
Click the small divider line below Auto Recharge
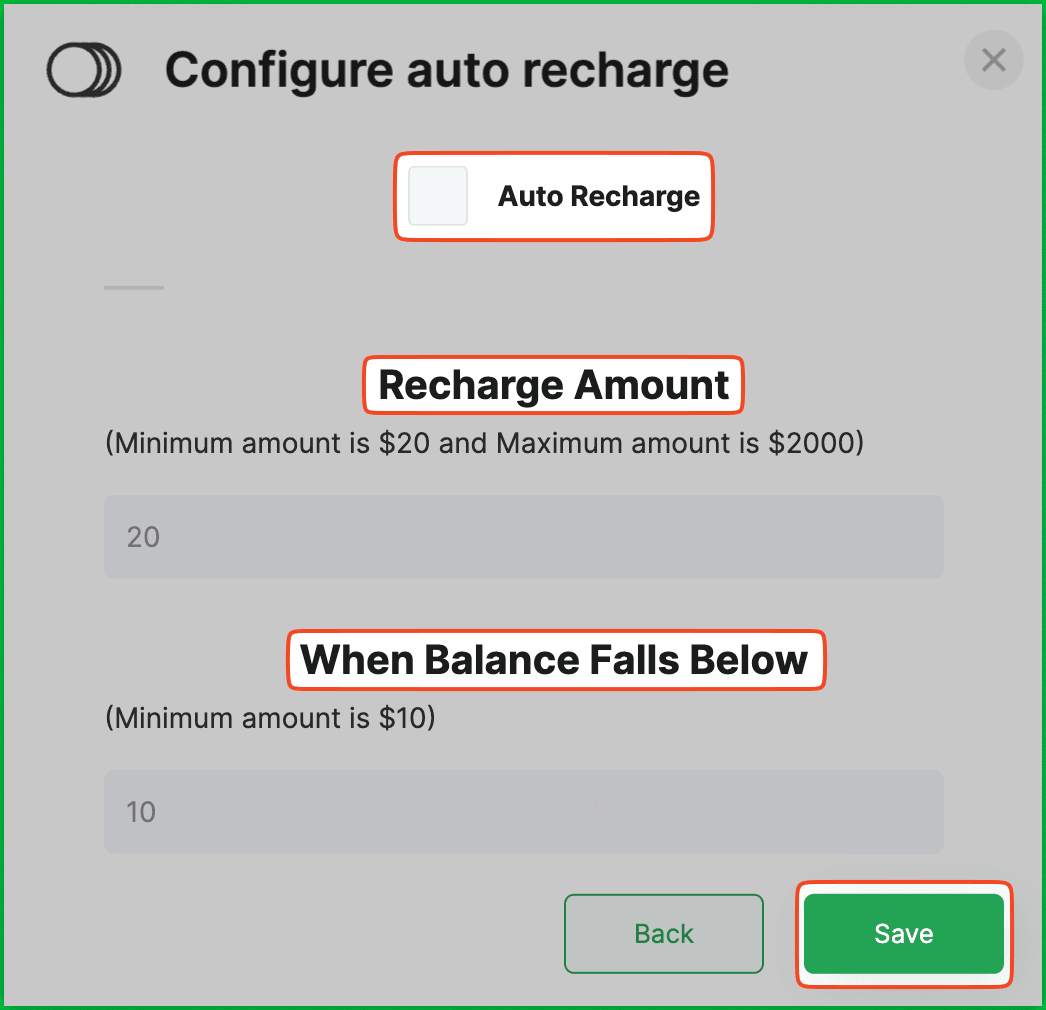[133, 287]
